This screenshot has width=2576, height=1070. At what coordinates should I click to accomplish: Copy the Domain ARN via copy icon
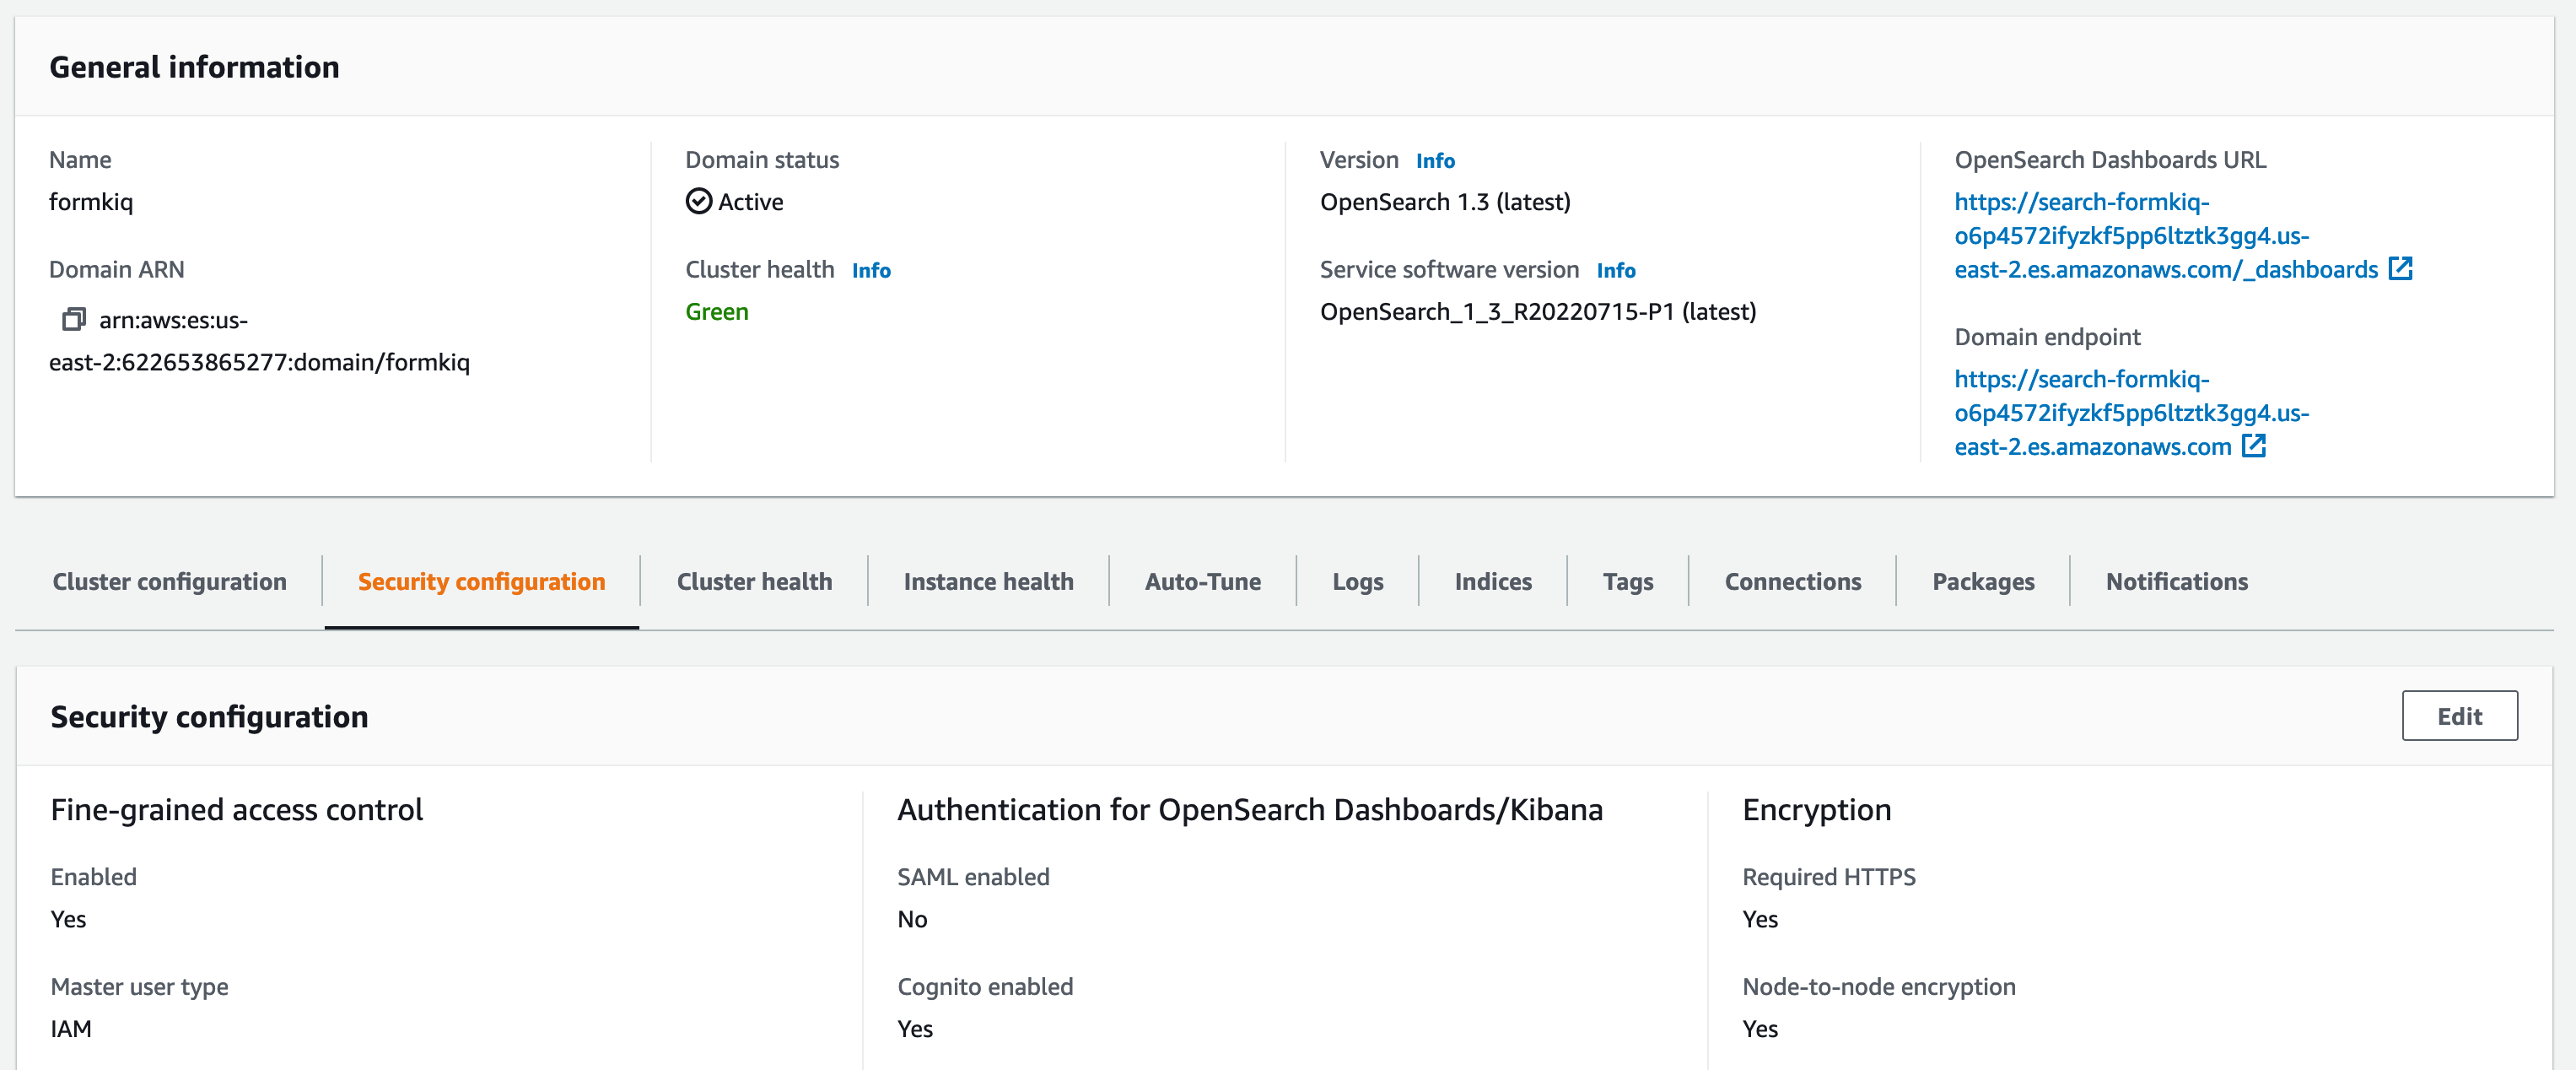tap(74, 320)
